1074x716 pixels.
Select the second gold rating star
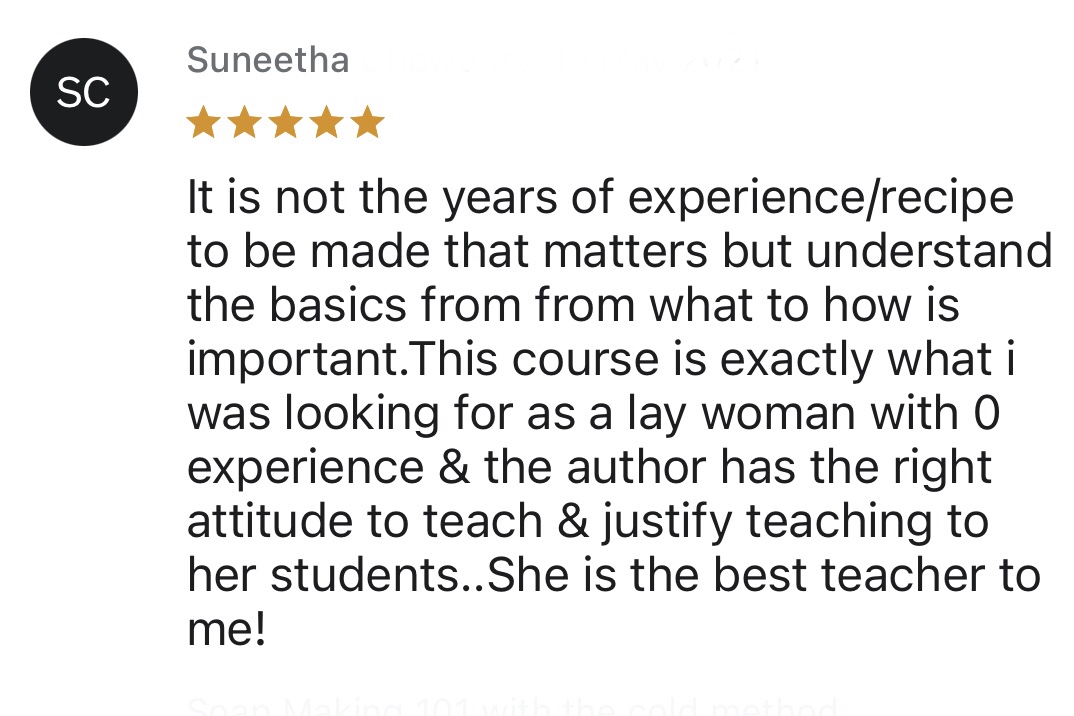coord(245,122)
